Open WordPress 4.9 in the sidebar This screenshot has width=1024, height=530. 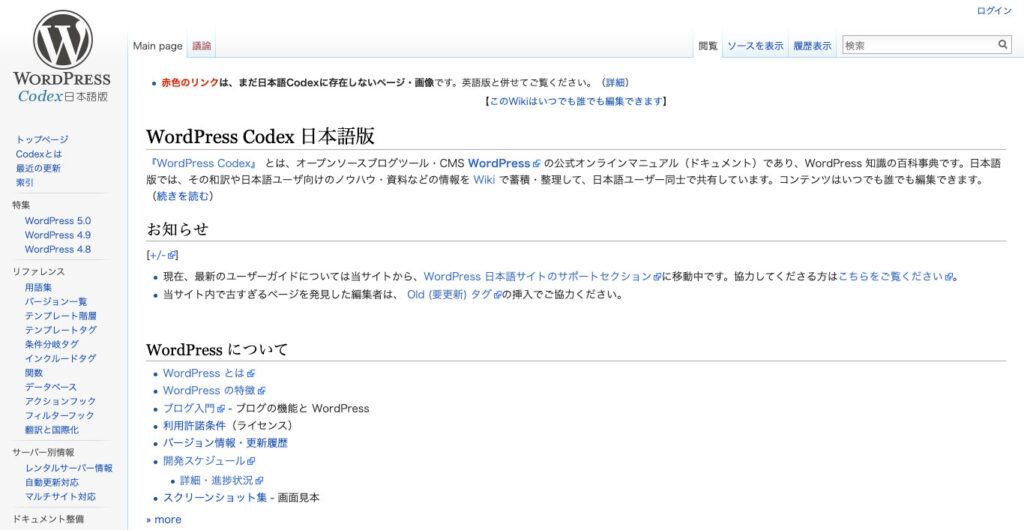58,235
